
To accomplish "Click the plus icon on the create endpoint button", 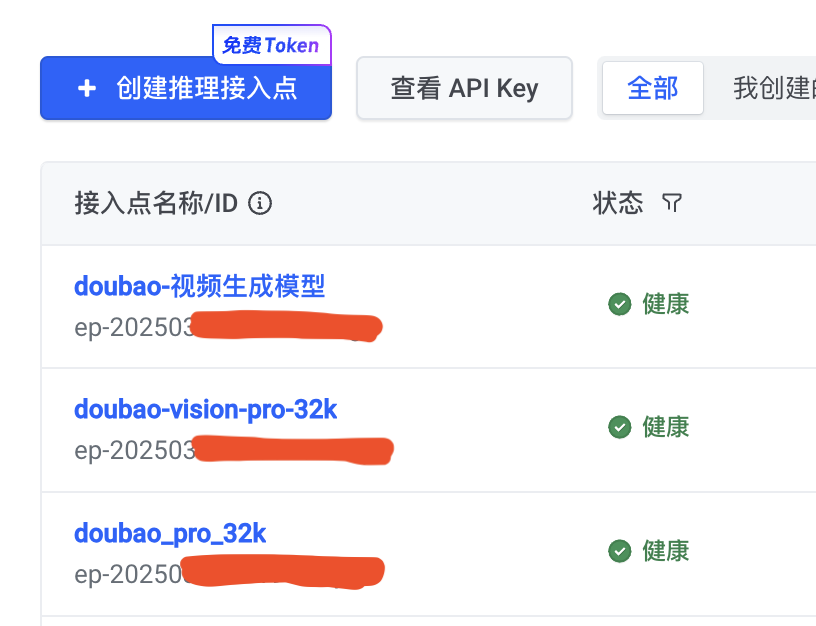I will point(87,89).
